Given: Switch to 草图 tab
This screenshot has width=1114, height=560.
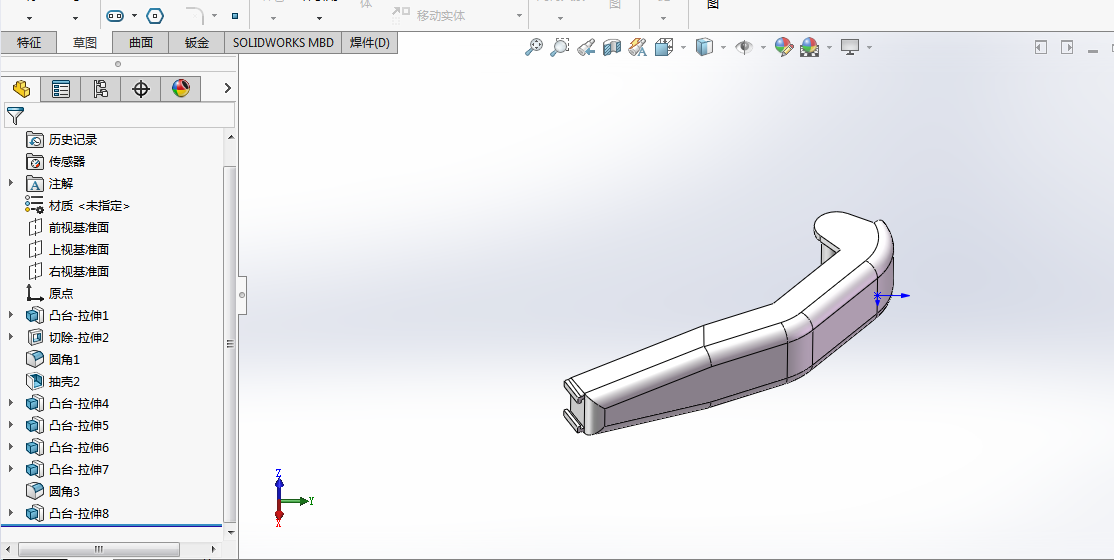Looking at the screenshot, I should (85, 43).
